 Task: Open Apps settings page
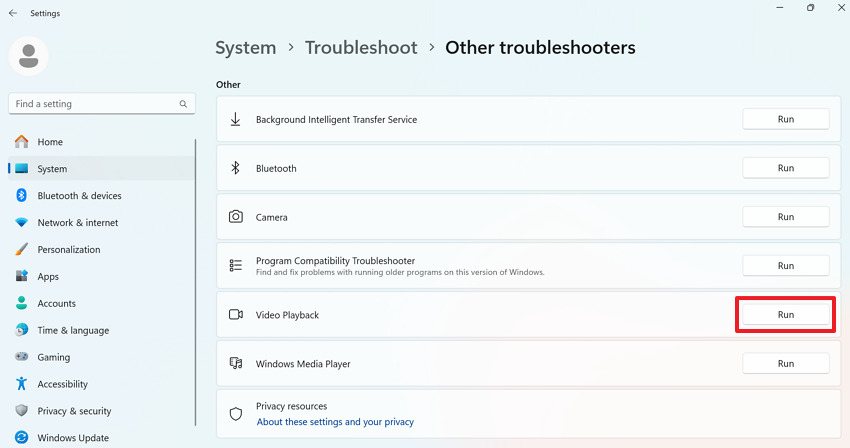101,276
